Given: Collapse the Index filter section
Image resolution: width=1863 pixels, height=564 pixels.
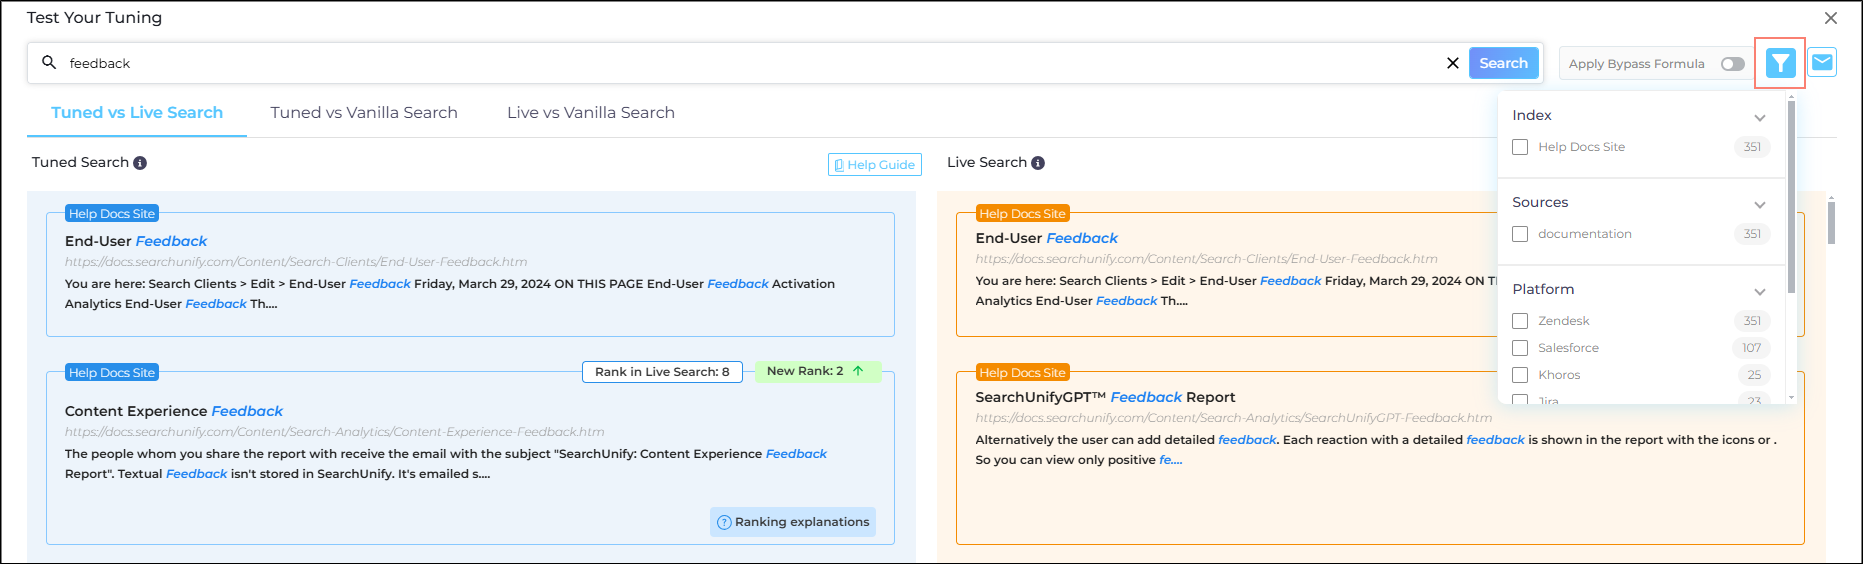Looking at the screenshot, I should point(1759,117).
